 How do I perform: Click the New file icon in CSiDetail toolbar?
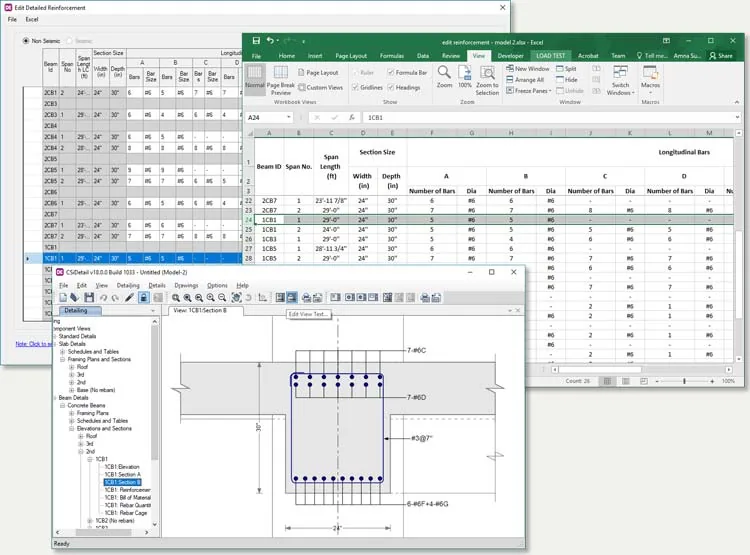click(63, 298)
